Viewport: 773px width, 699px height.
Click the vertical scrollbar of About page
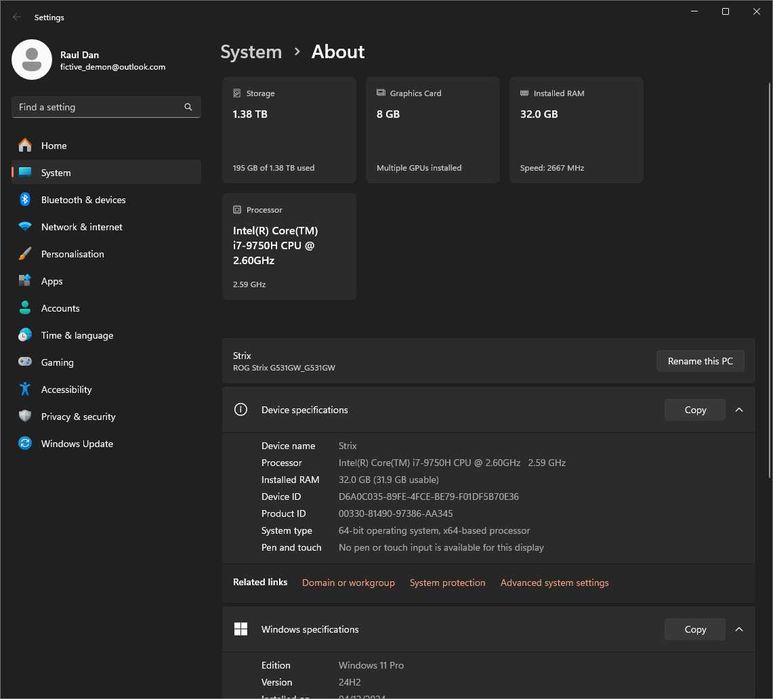click(769, 281)
